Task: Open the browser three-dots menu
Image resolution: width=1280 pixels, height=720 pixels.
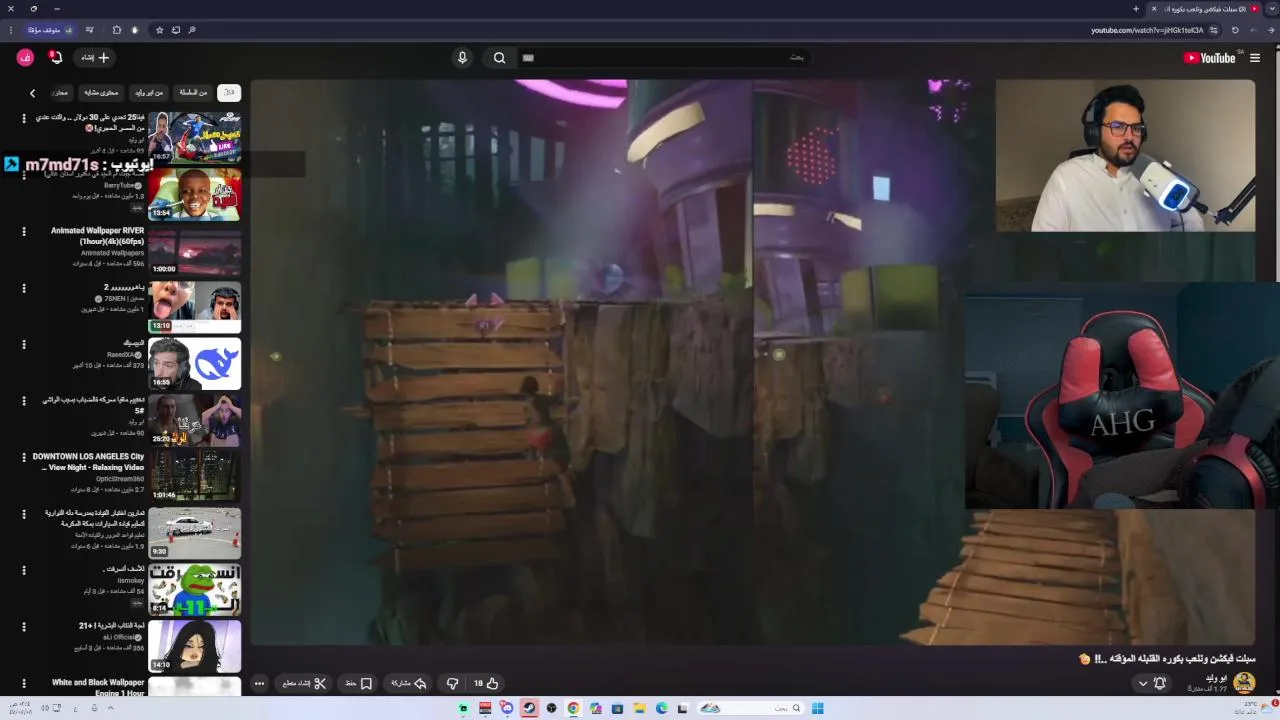Action: [x=9, y=30]
